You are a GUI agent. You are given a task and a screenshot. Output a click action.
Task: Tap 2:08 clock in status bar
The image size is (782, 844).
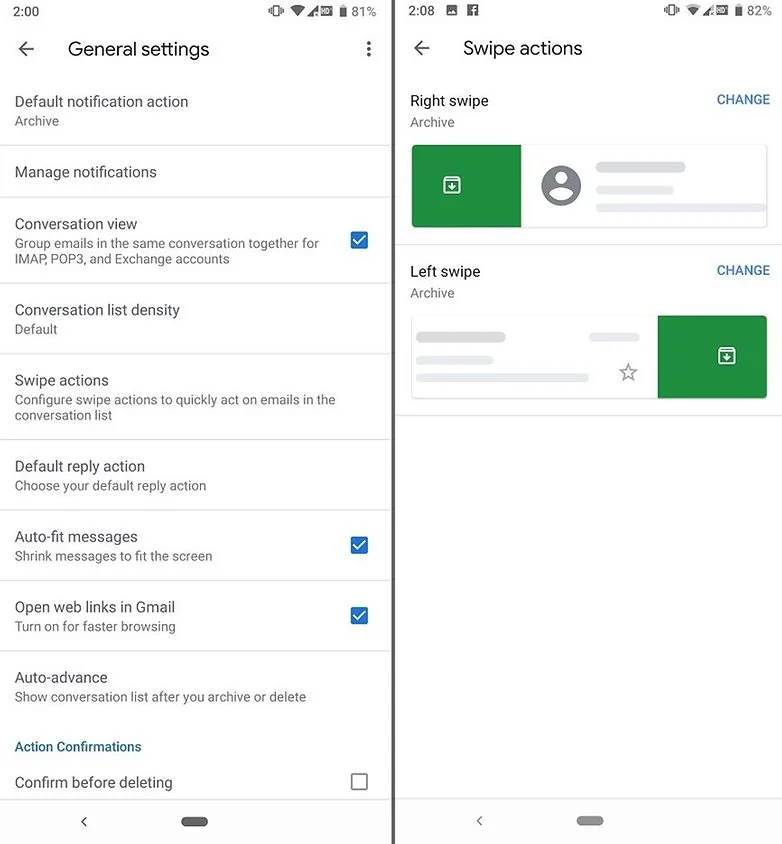[x=421, y=11]
